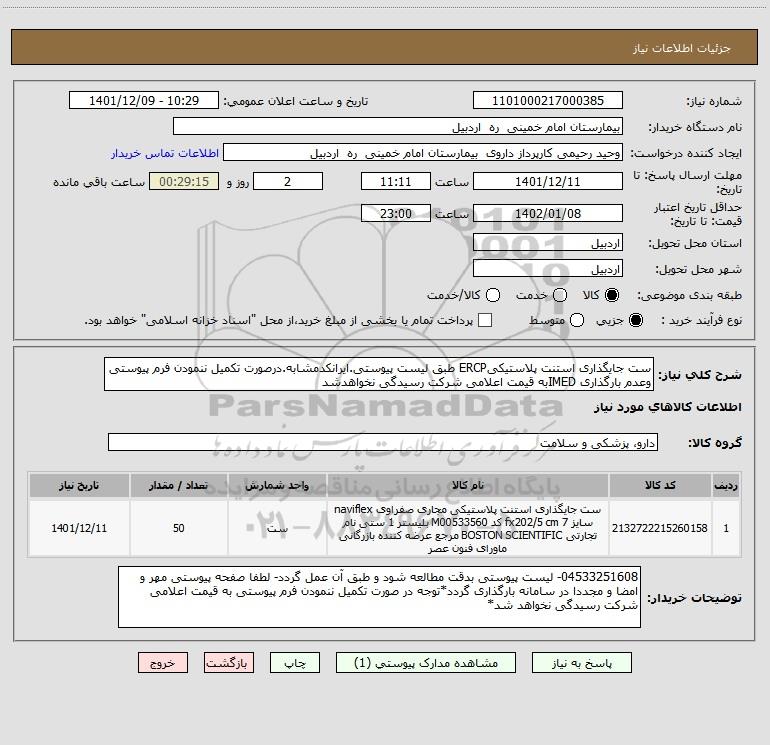770x745 pixels.
Task: Select the کالا radio button
Action: pos(612,295)
